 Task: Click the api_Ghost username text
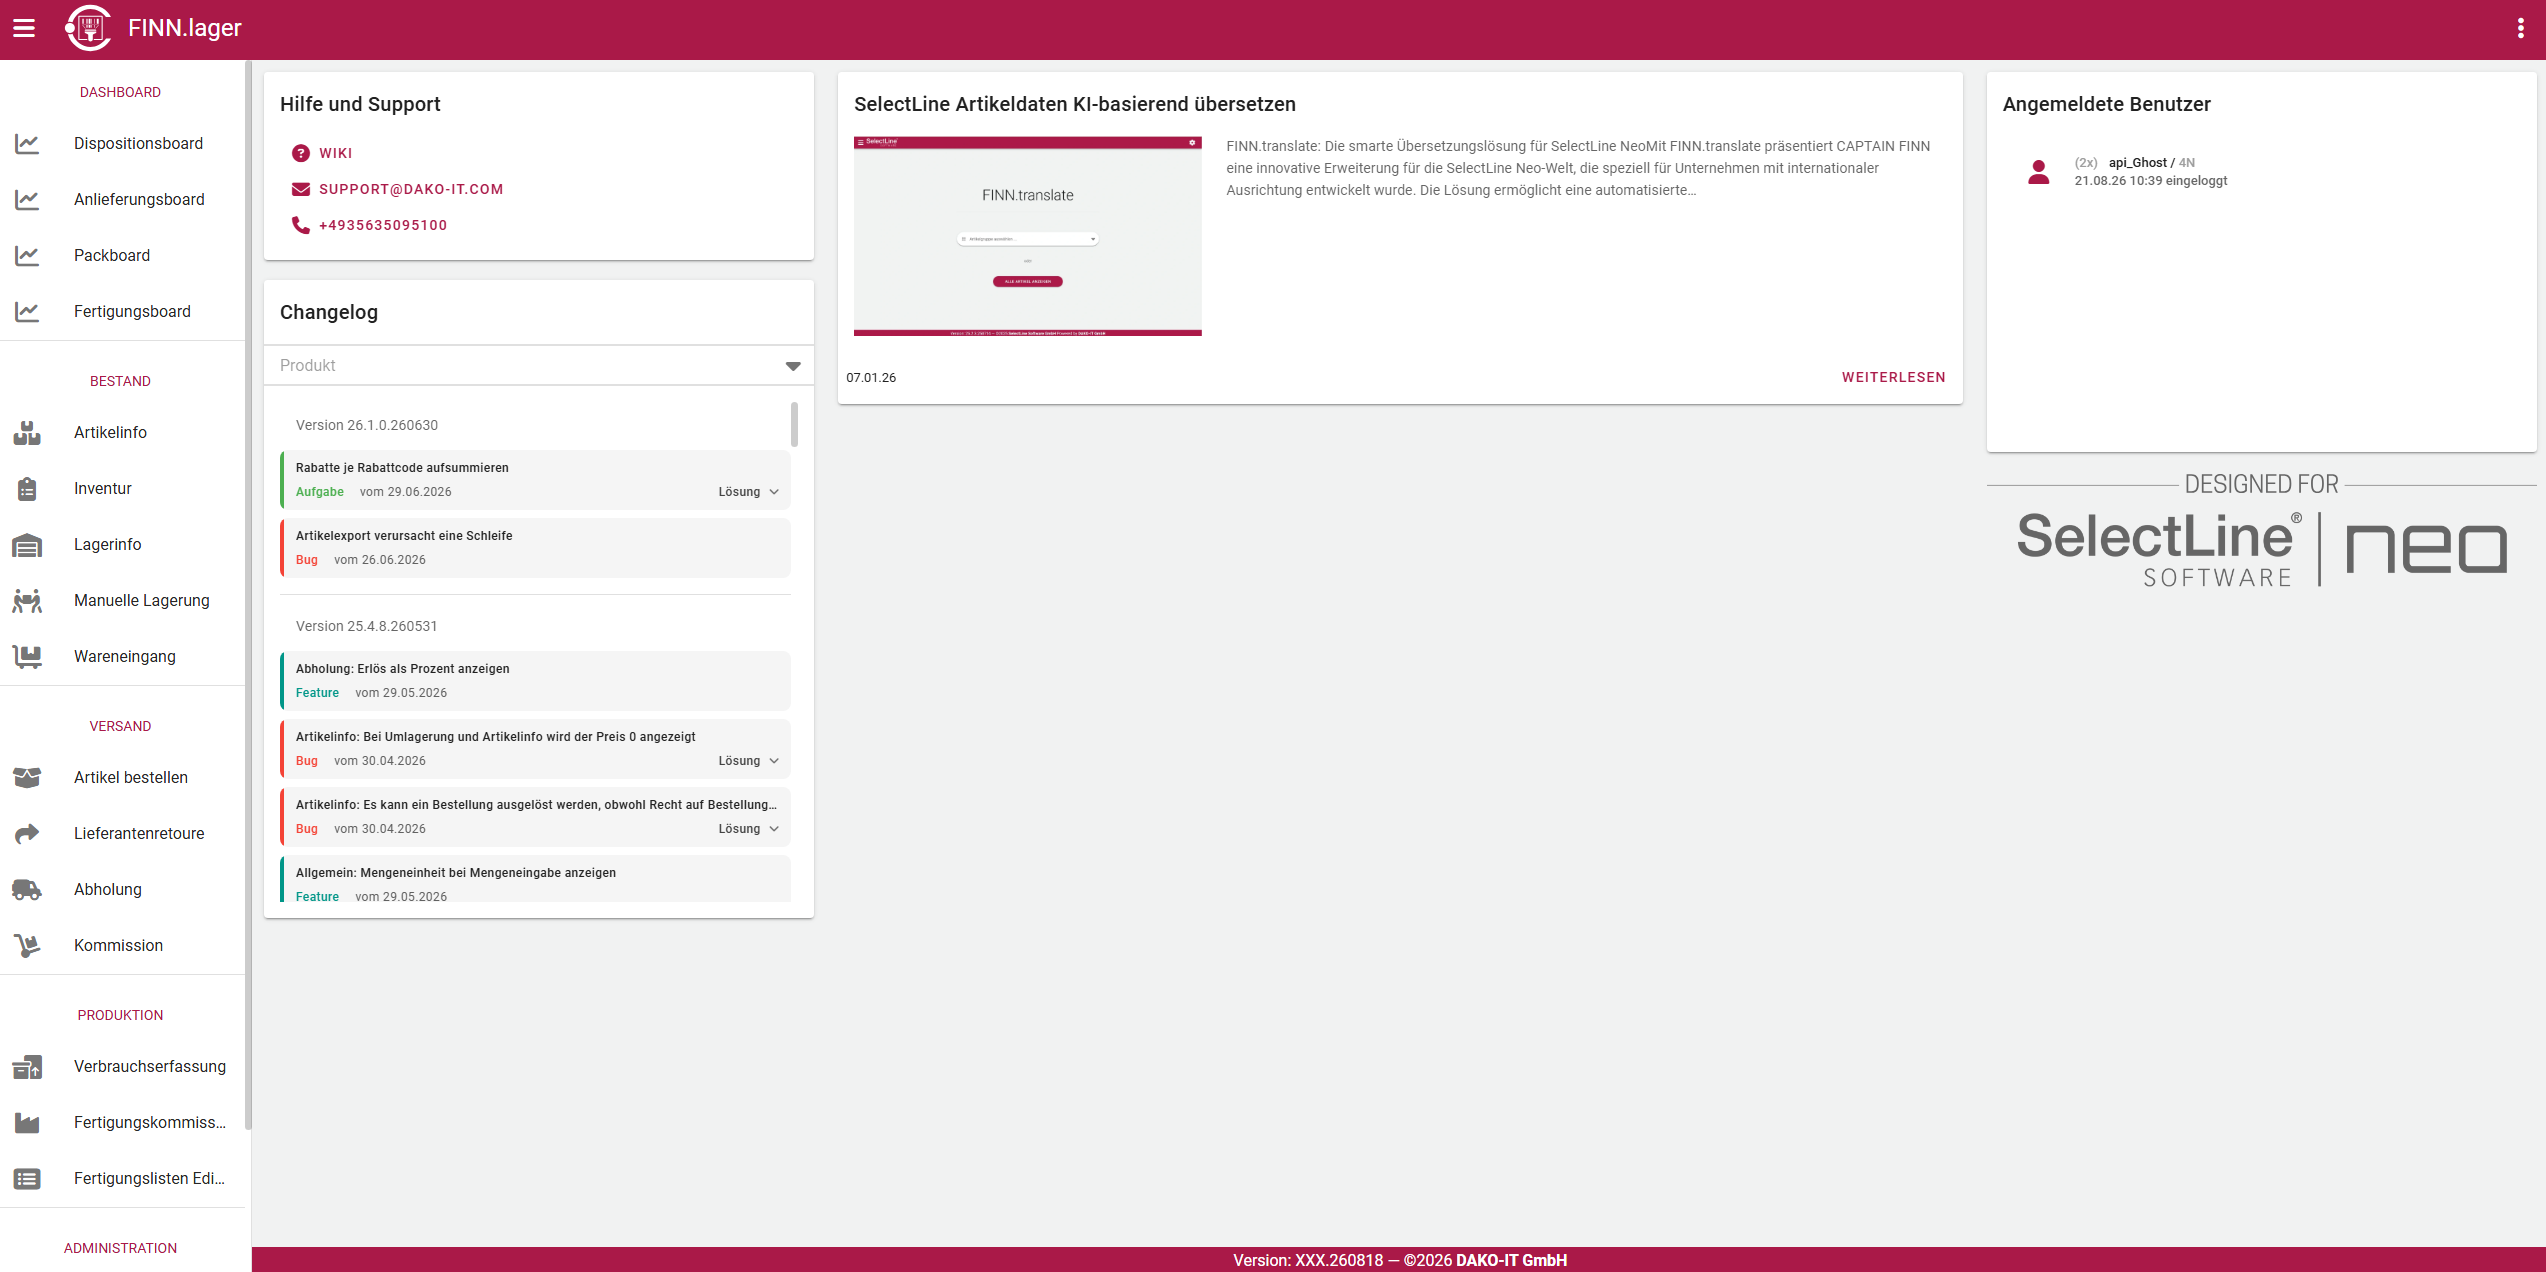[2138, 163]
